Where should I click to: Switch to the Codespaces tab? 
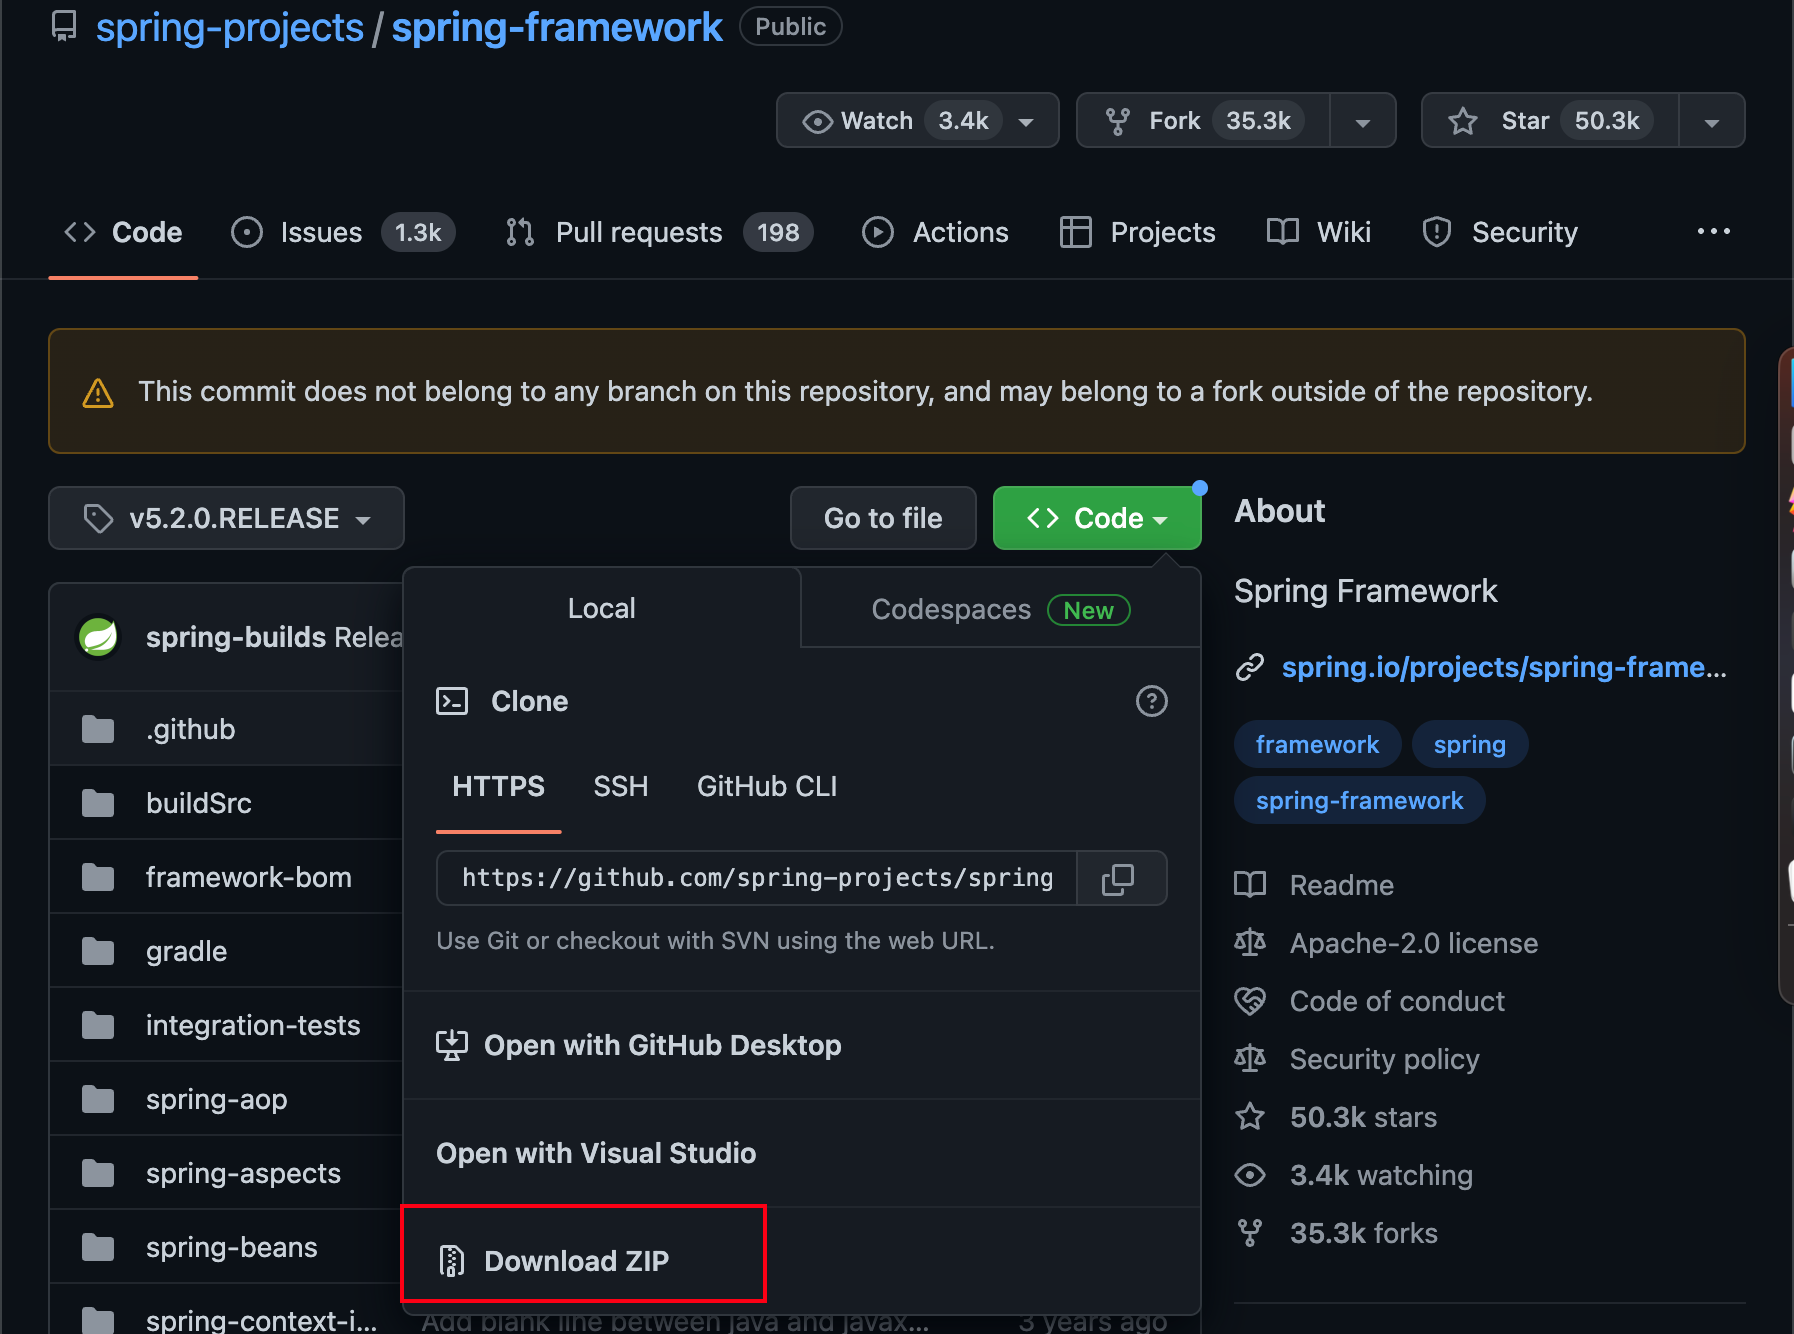(1000, 609)
